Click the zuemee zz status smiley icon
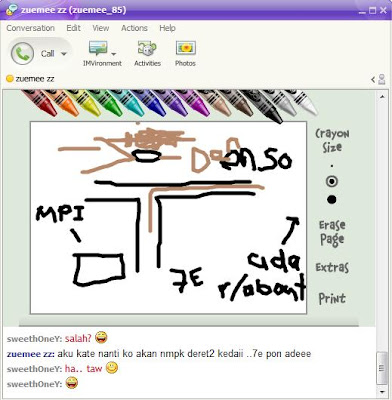 coord(10,79)
